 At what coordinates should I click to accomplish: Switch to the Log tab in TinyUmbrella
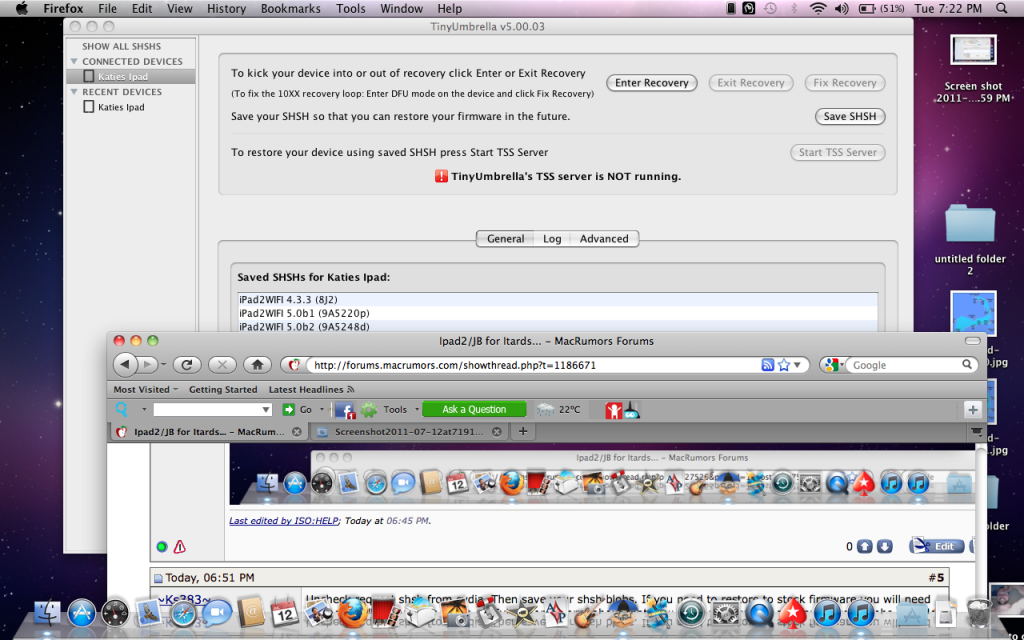pos(552,239)
